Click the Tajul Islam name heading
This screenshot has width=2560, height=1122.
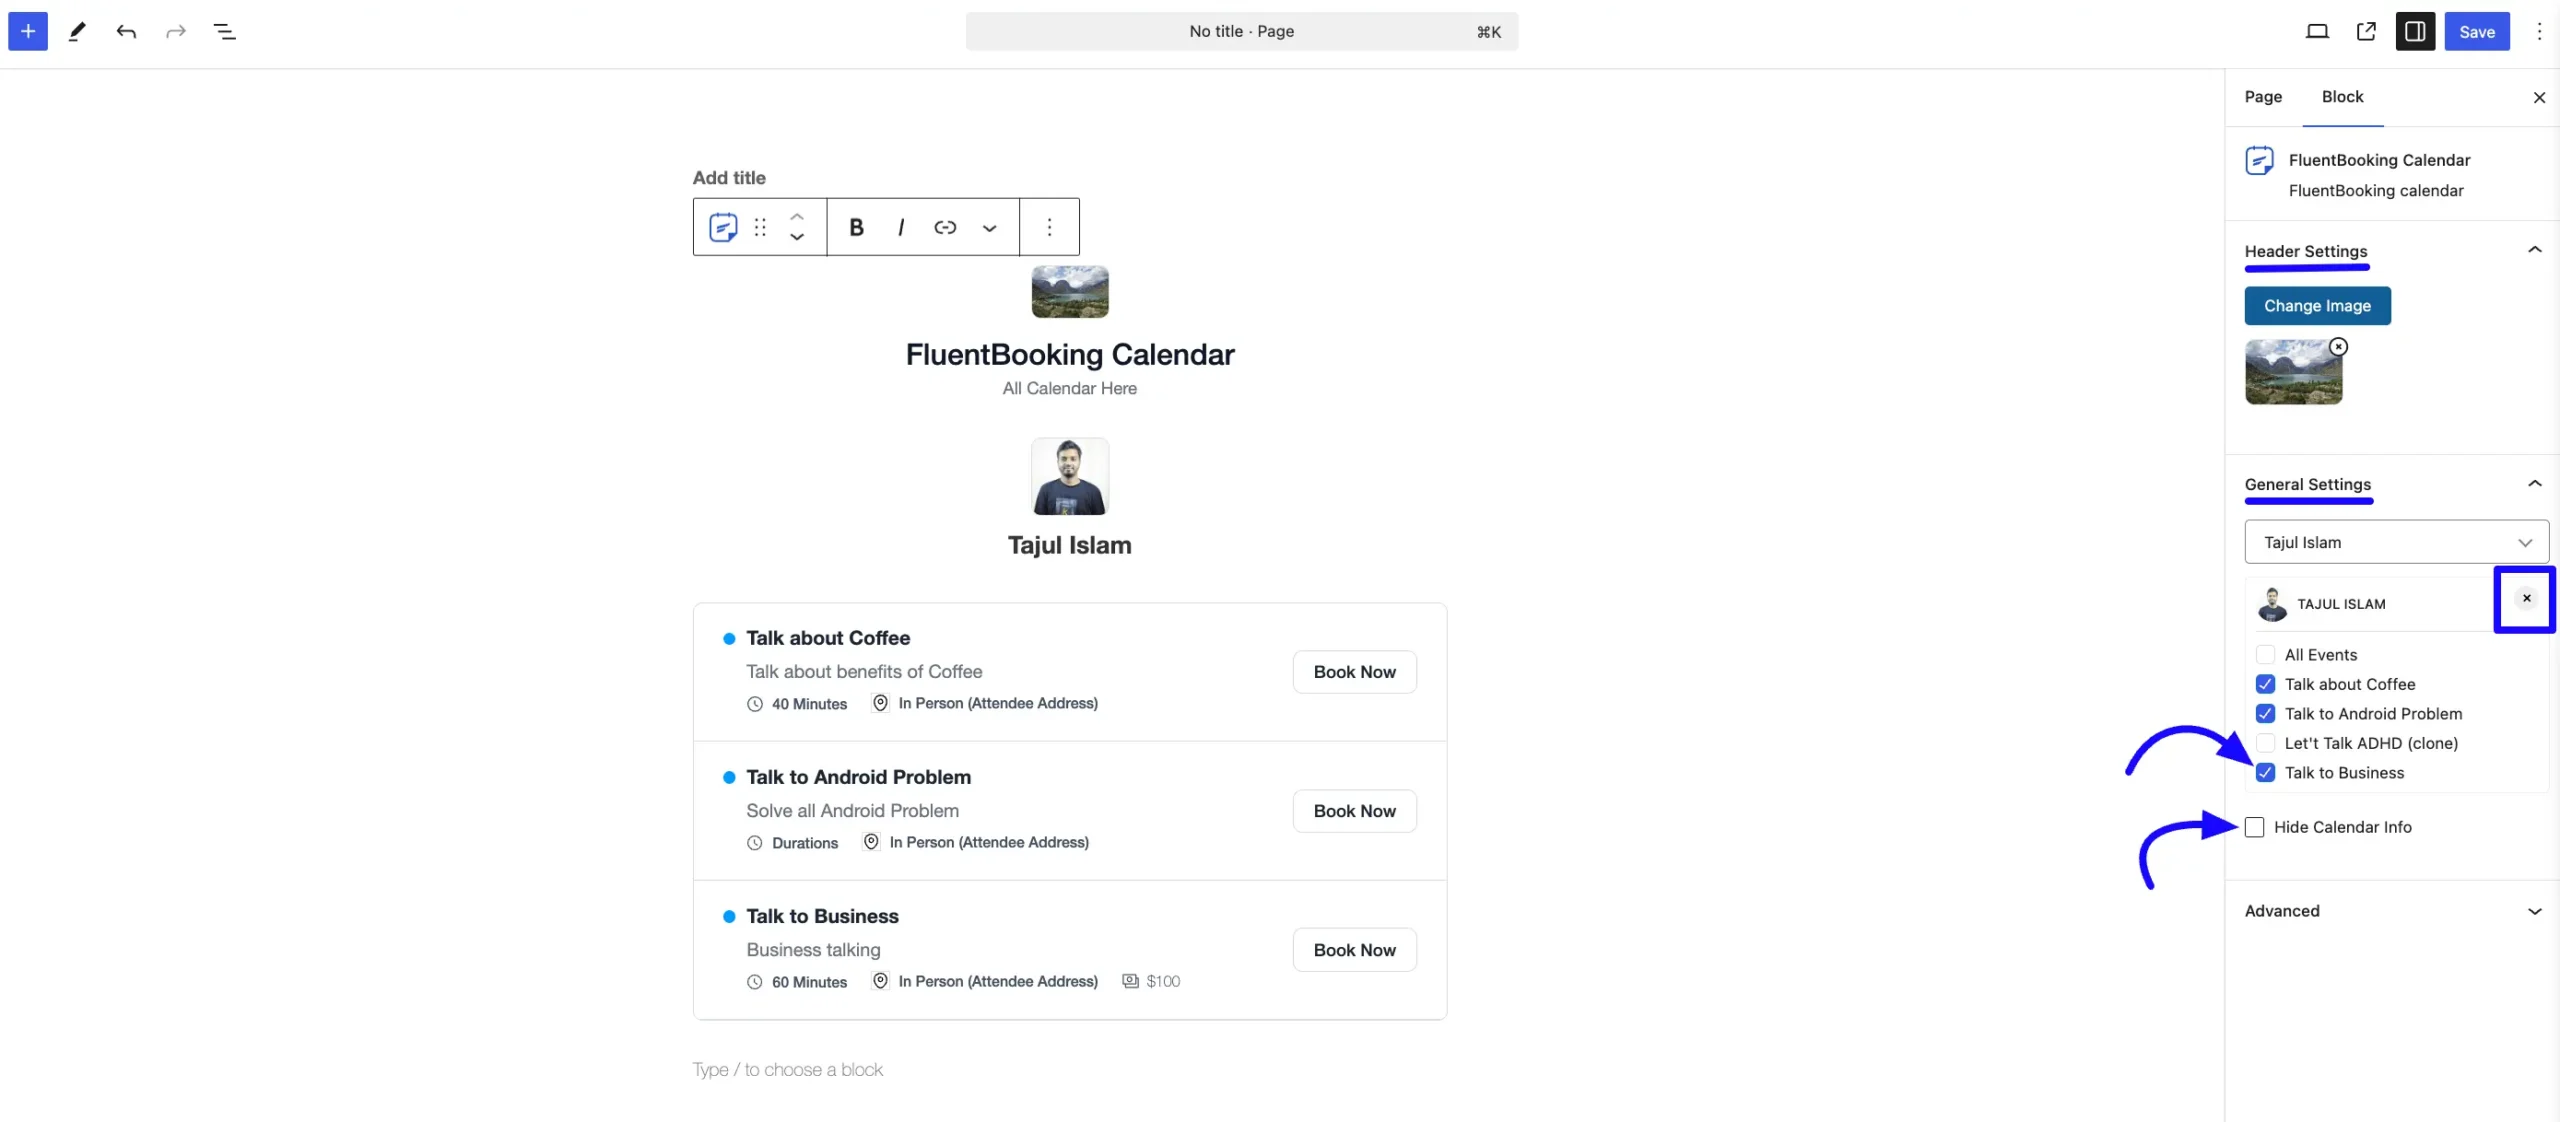(x=1069, y=545)
